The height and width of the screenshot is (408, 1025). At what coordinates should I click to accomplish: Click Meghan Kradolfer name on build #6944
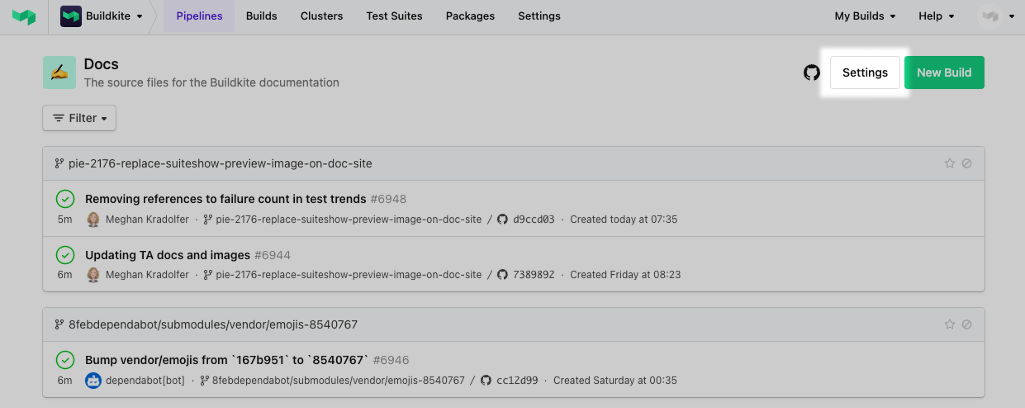click(x=147, y=275)
